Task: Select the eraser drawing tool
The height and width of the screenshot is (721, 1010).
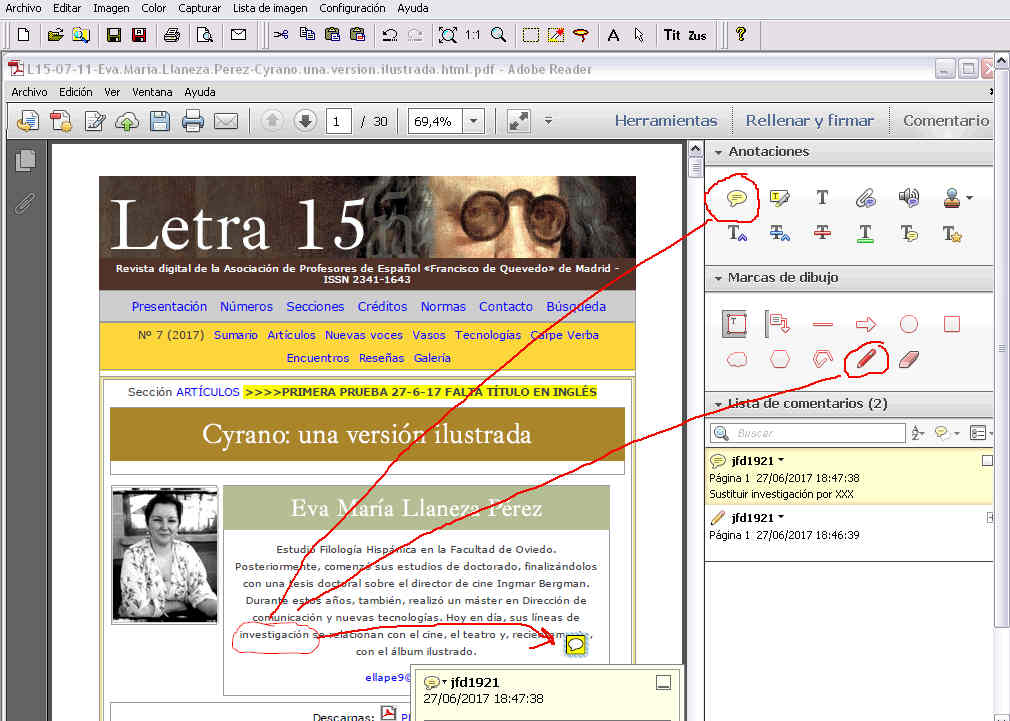Action: point(908,359)
